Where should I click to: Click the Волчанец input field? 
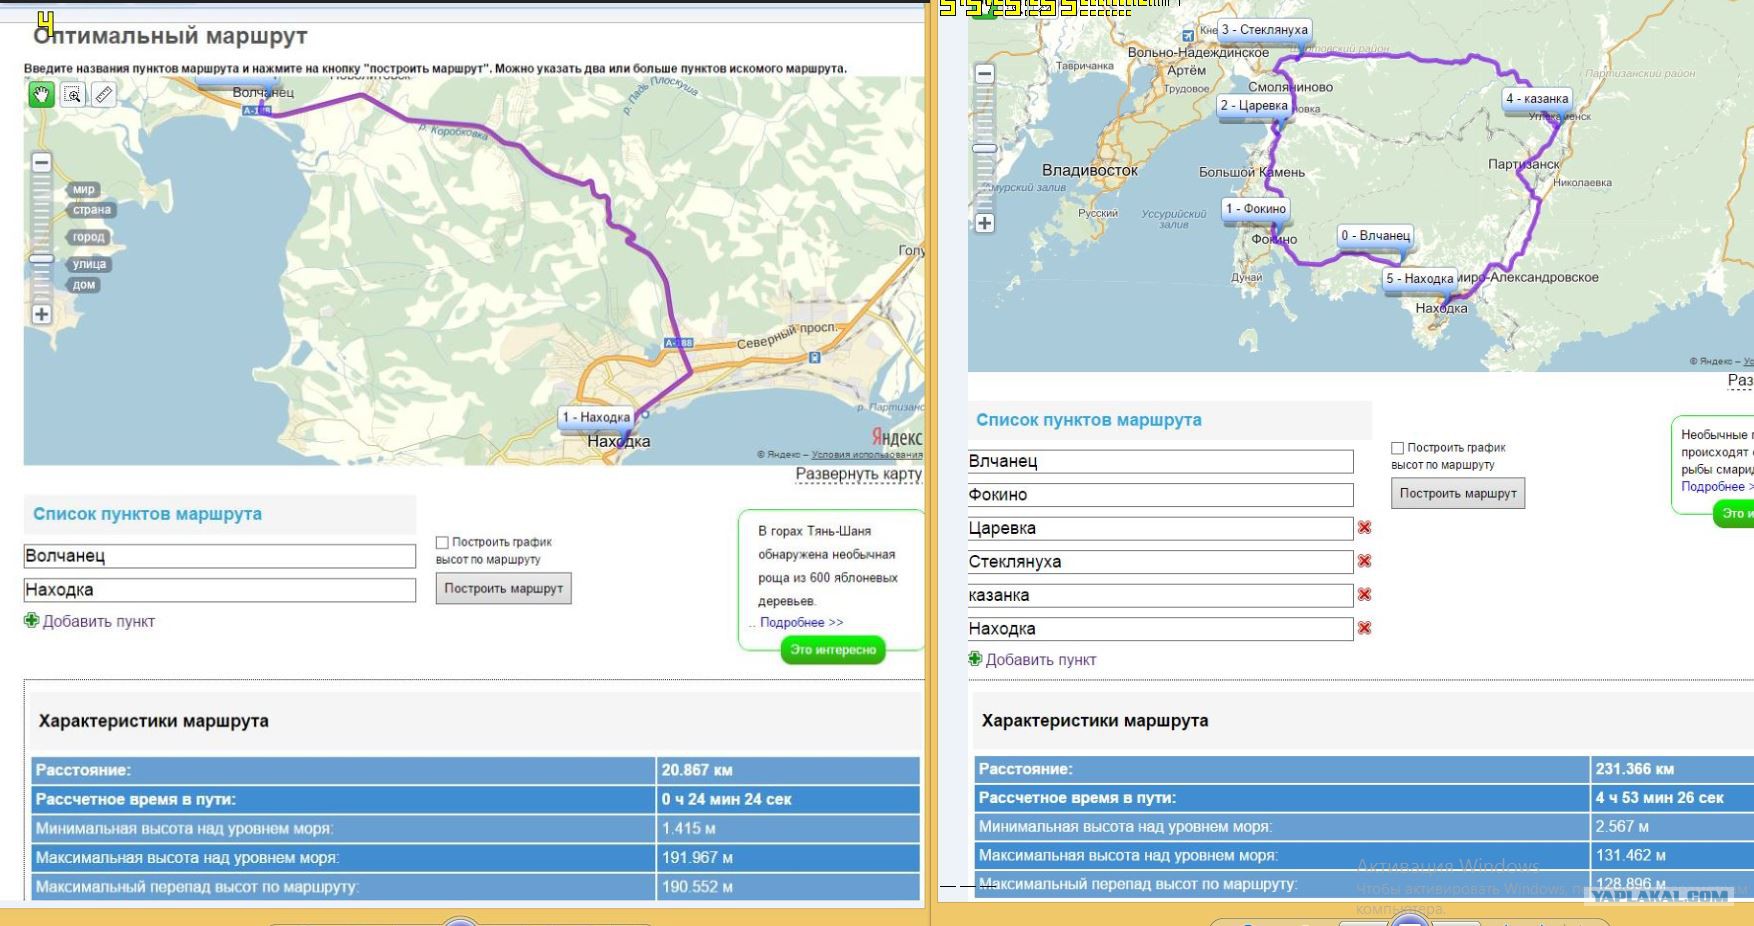point(219,556)
